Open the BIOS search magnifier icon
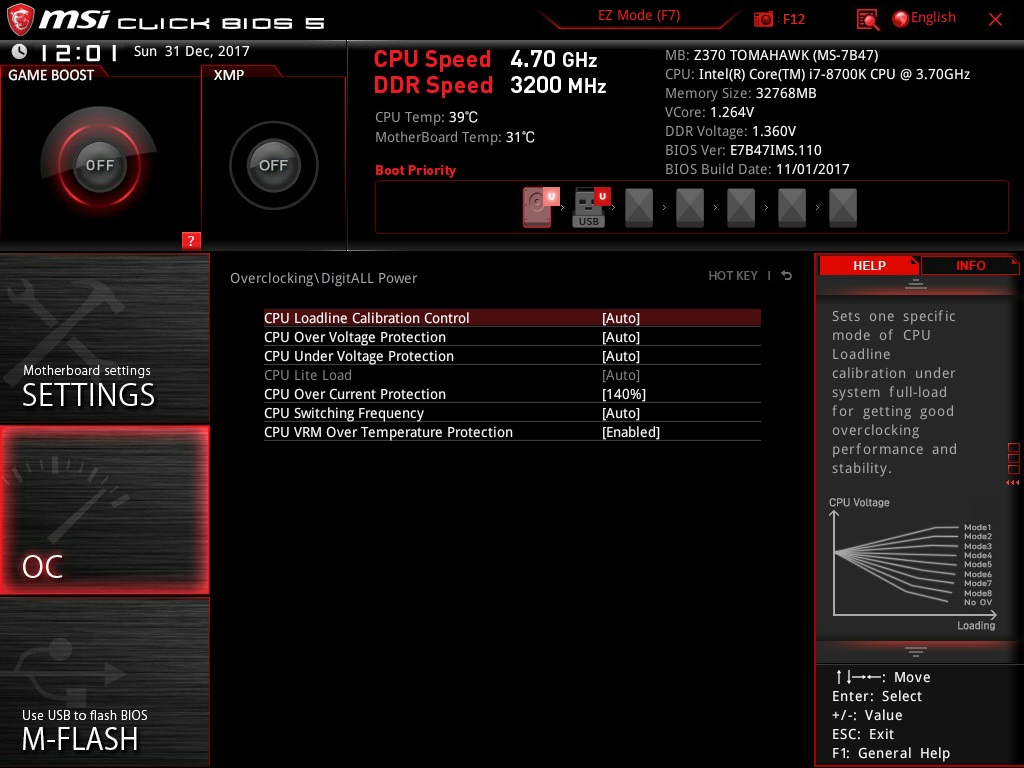The height and width of the screenshot is (768, 1024). click(x=867, y=20)
